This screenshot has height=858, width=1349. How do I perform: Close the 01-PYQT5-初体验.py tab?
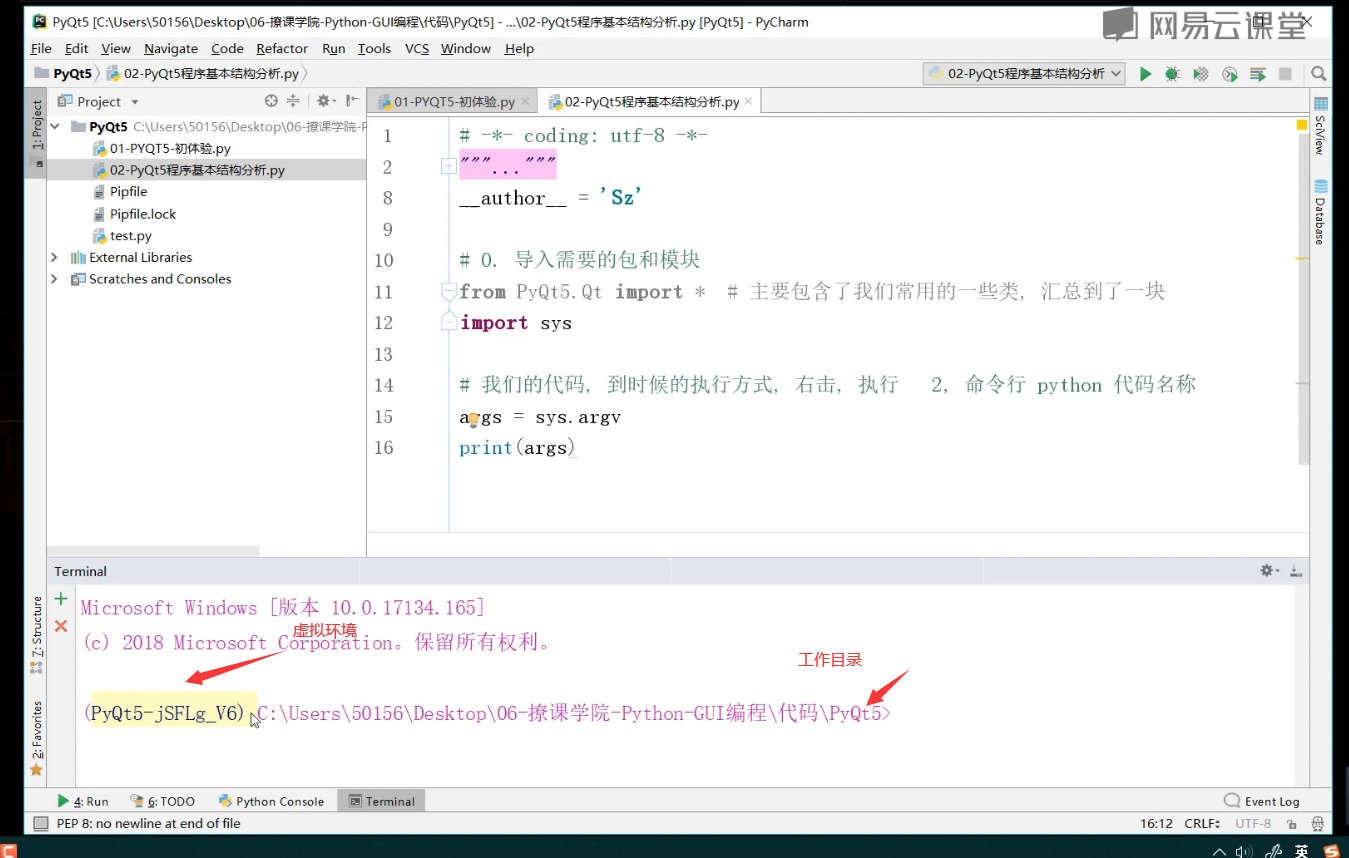pos(526,102)
